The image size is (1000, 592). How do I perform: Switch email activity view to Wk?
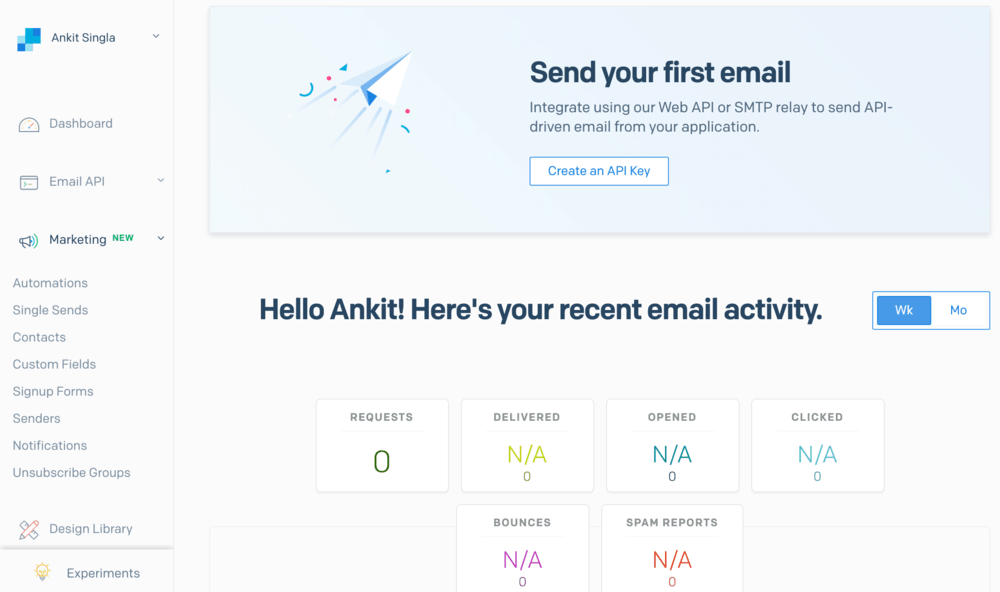(903, 310)
